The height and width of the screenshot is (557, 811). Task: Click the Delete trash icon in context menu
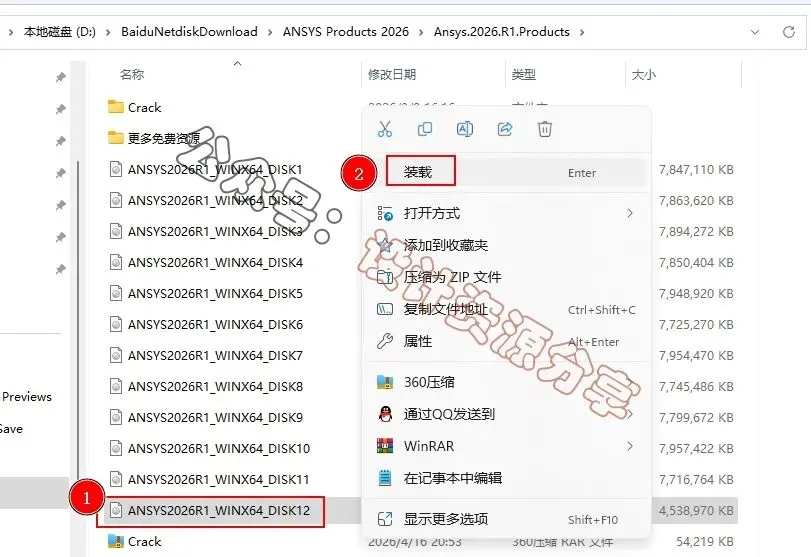[x=545, y=129]
